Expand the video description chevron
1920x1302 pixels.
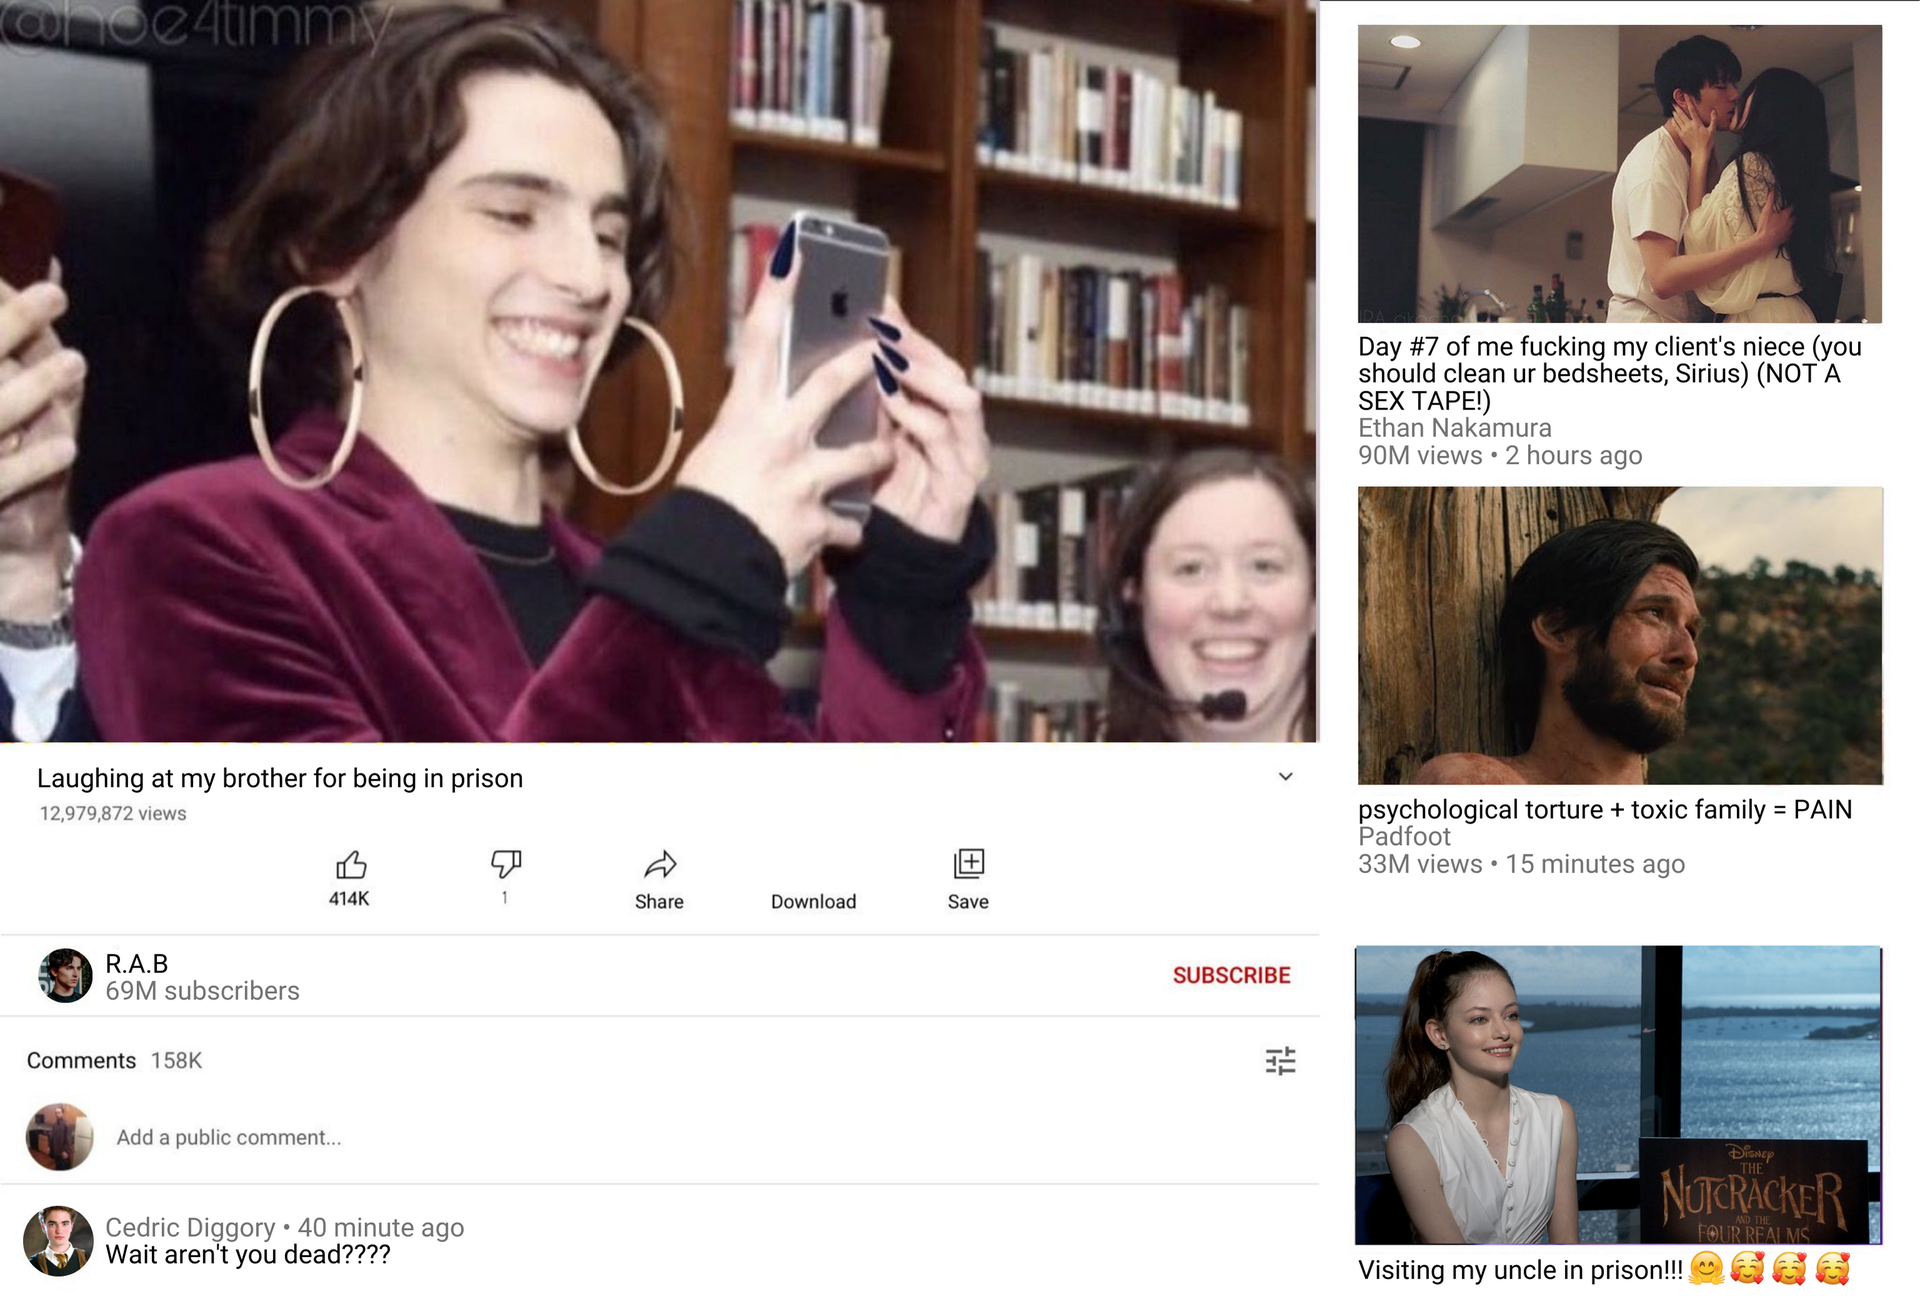click(x=1286, y=777)
